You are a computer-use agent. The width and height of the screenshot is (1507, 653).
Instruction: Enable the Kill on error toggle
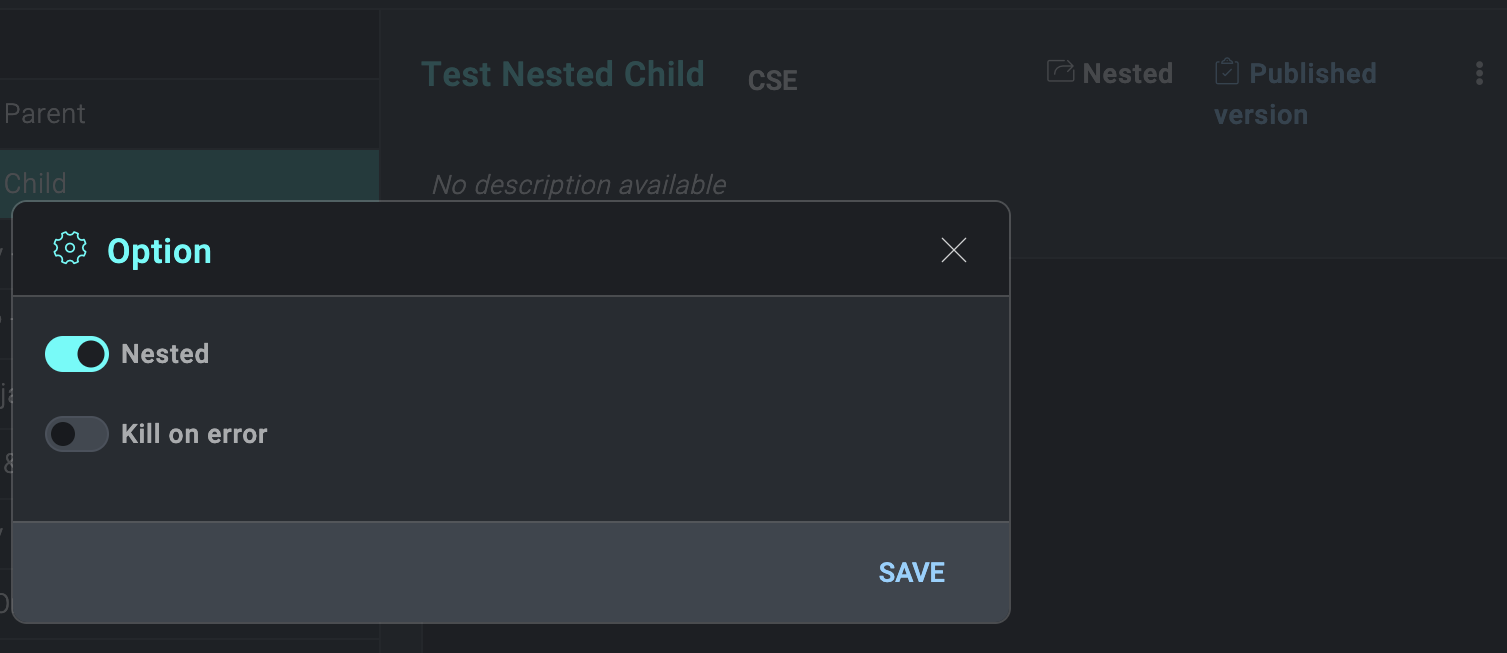pyautogui.click(x=76, y=433)
